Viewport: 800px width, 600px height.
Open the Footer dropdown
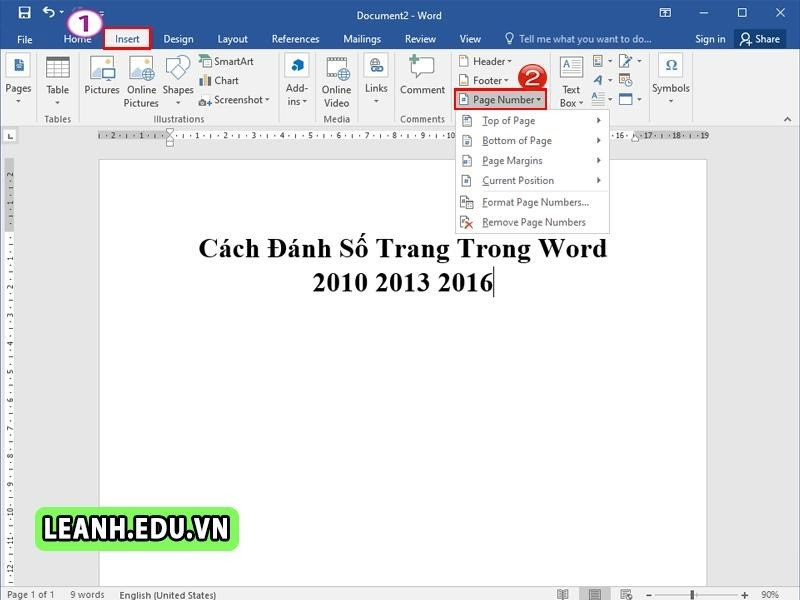(x=484, y=81)
